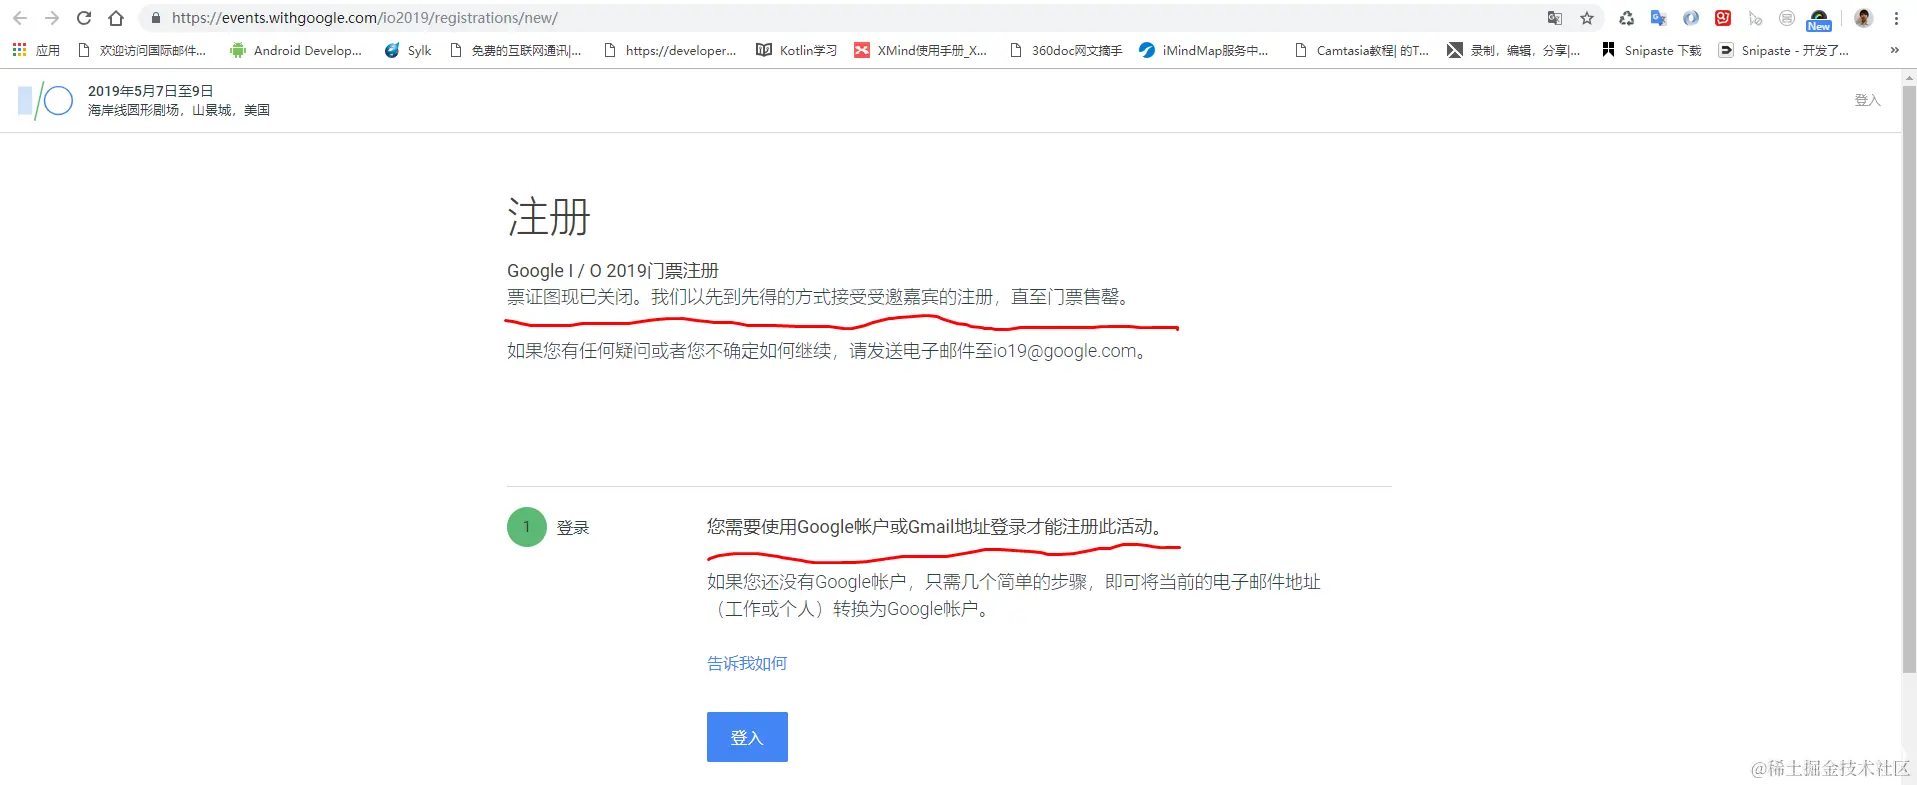Viewport: 1917px width, 785px height.
Task: Click the gray round lined extension icon
Action: (x=1787, y=18)
